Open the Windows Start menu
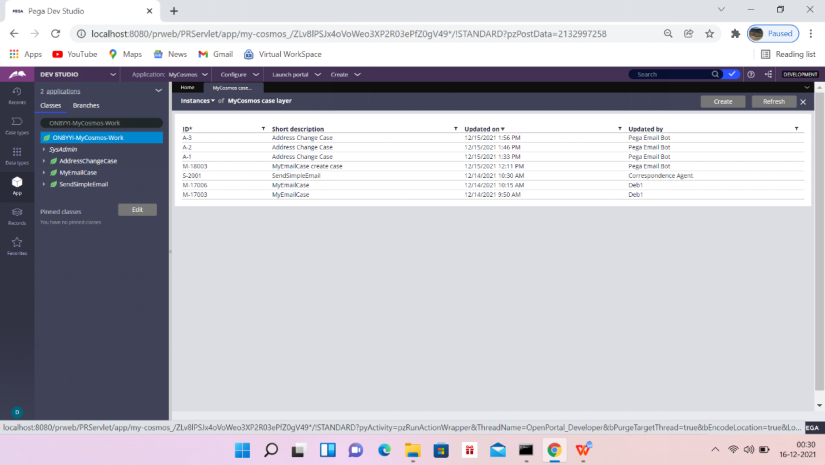825x465 pixels. [x=243, y=450]
